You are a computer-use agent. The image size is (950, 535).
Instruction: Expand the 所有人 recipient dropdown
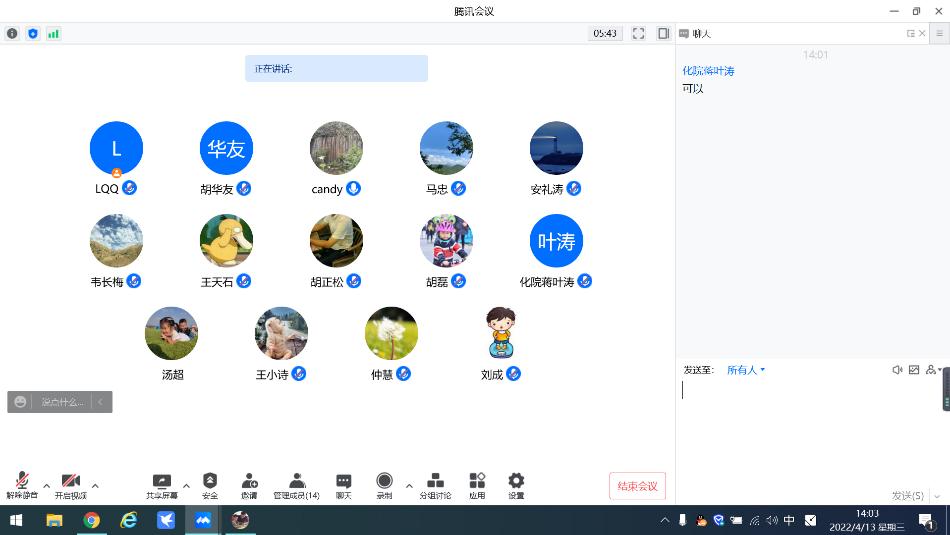coord(746,370)
